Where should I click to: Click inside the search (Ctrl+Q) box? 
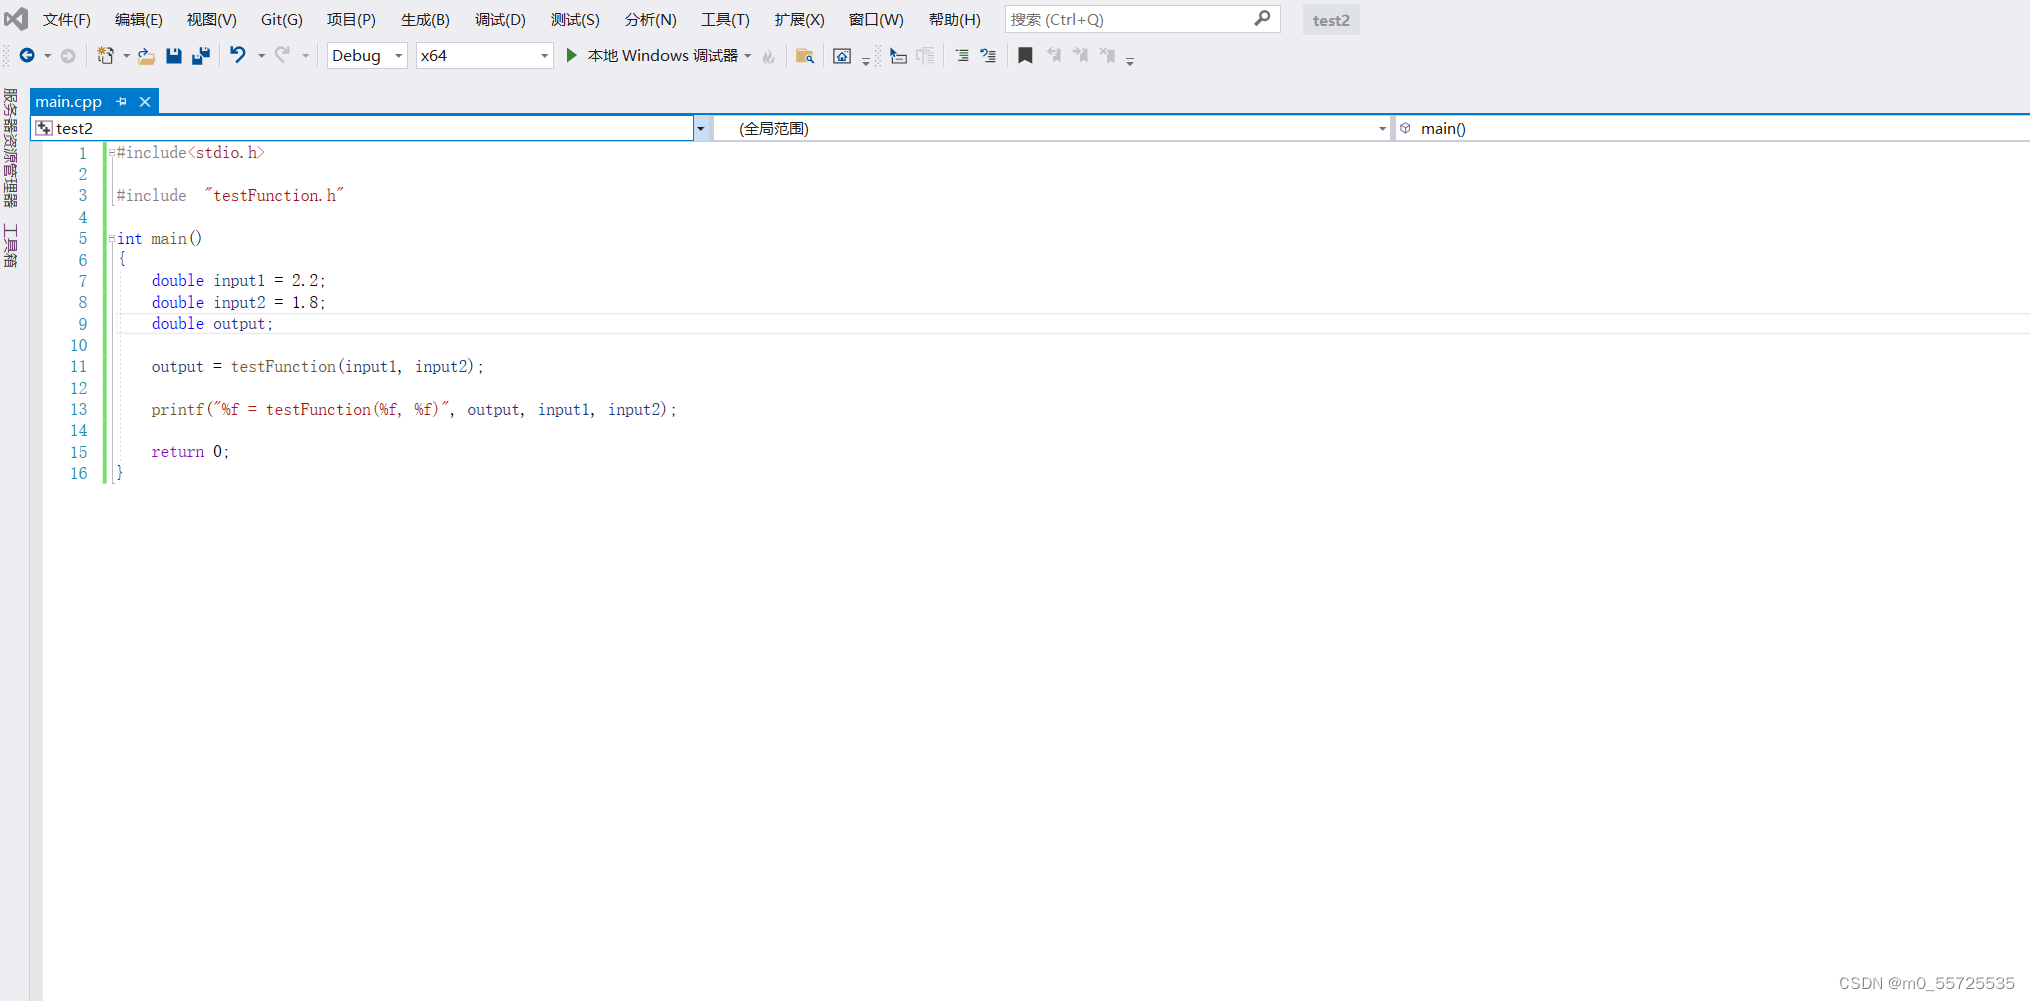click(x=1120, y=19)
